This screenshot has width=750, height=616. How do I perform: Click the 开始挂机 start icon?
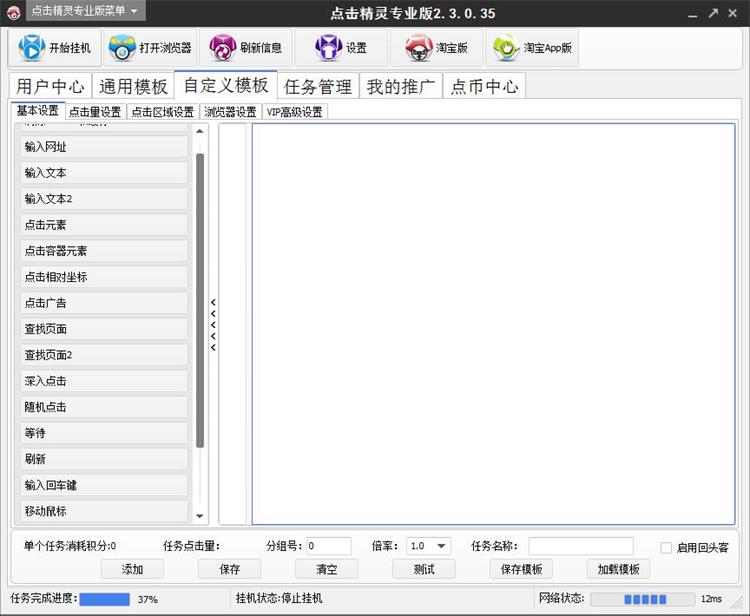[31, 48]
